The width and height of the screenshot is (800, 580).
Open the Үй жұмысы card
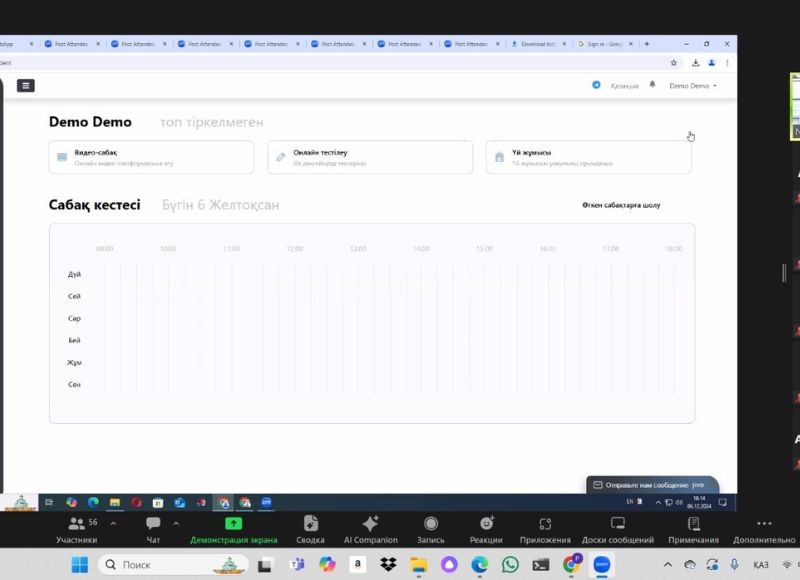pyautogui.click(x=589, y=157)
